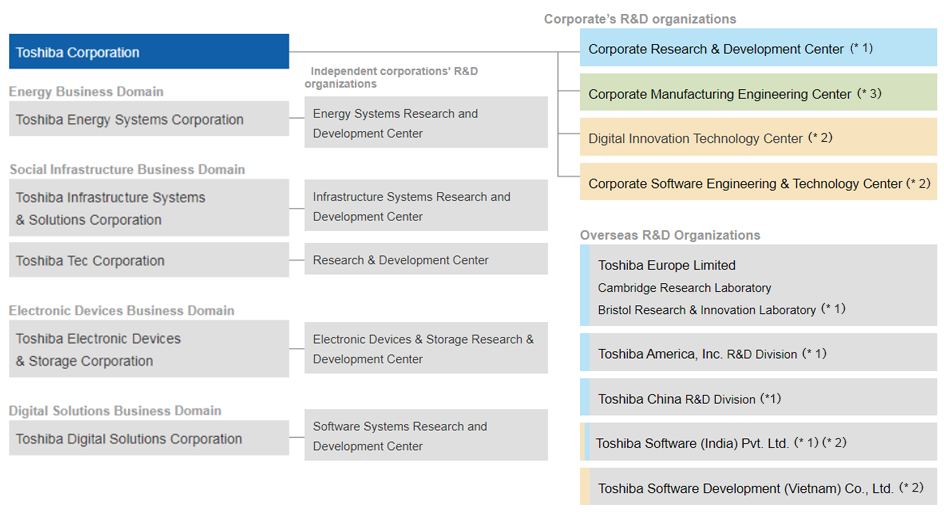Click Cambridge Research Laboratory
Viewport: 944px width, 520px height.
[685, 288]
